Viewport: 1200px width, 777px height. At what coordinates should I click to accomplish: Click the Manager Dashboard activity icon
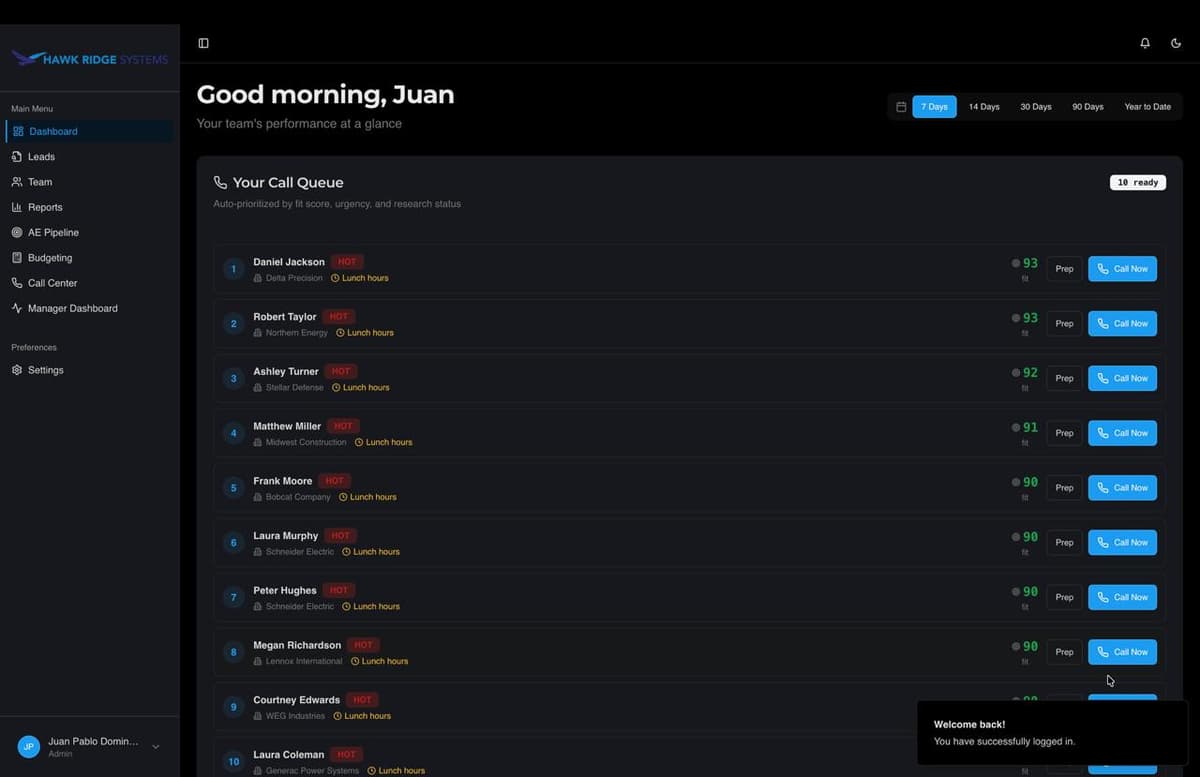pyautogui.click(x=16, y=308)
